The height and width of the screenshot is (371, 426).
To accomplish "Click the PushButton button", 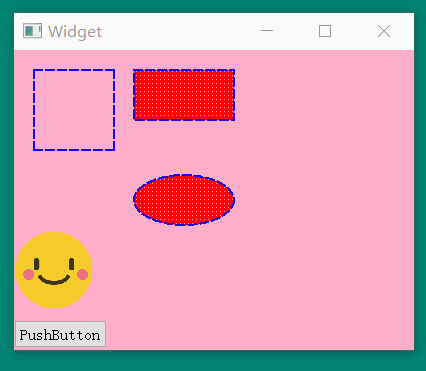I will [61, 334].
